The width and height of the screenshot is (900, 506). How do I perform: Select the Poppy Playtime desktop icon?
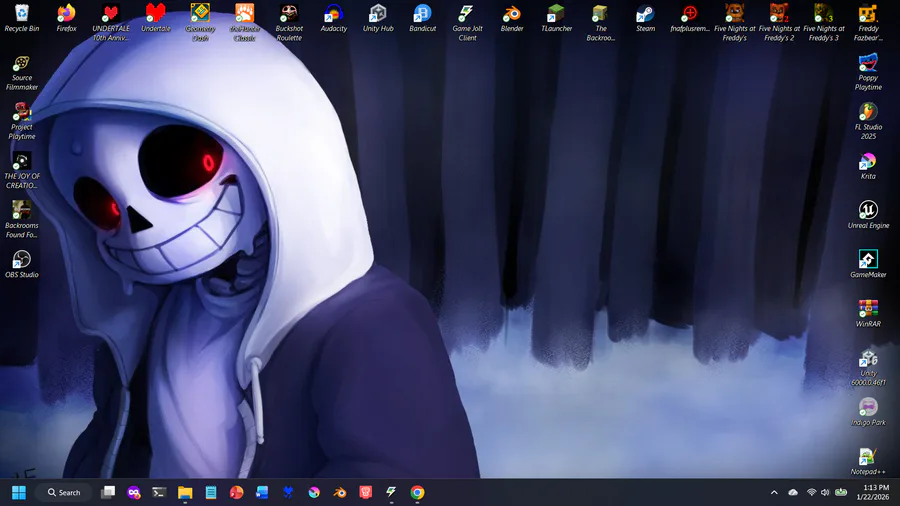(x=868, y=72)
